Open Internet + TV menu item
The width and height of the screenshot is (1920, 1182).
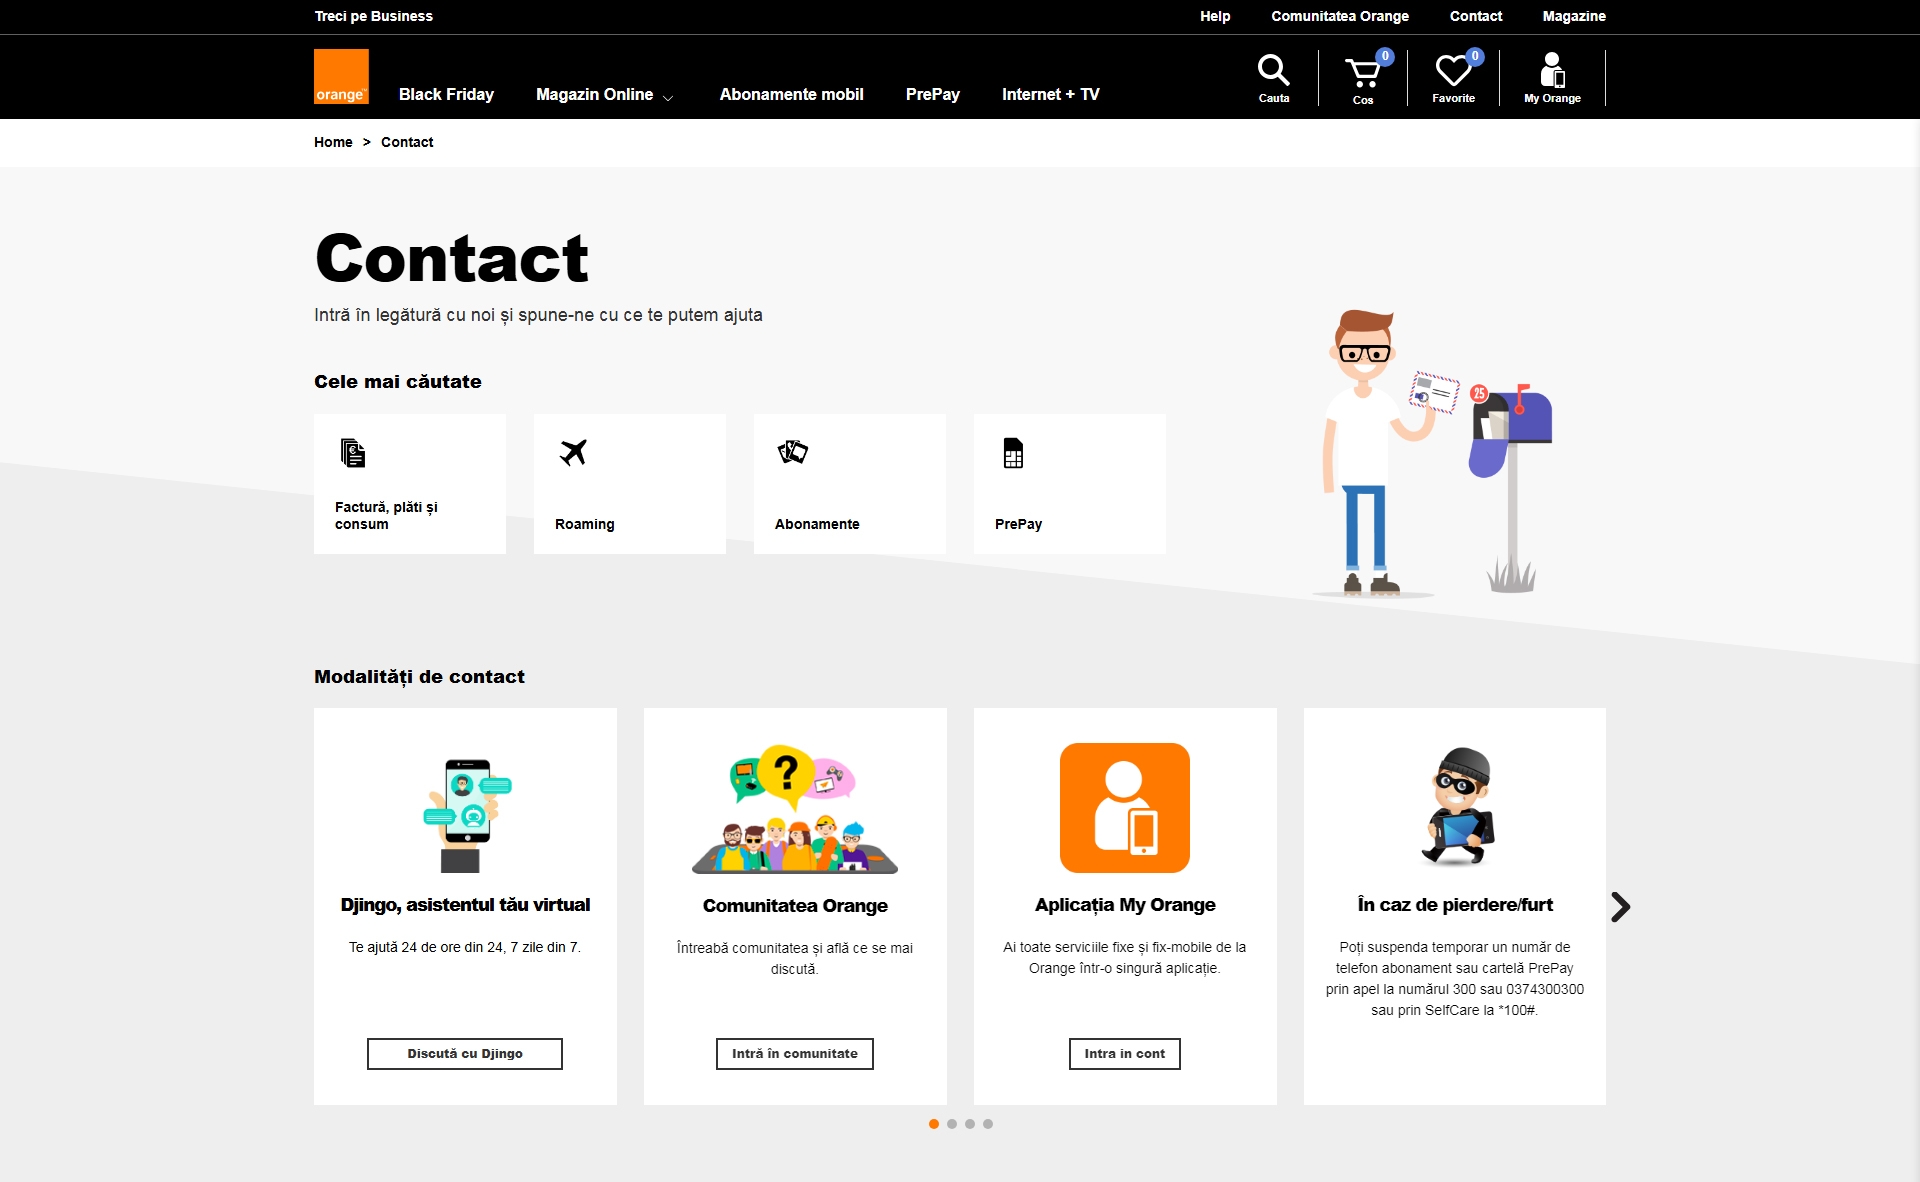(1050, 94)
